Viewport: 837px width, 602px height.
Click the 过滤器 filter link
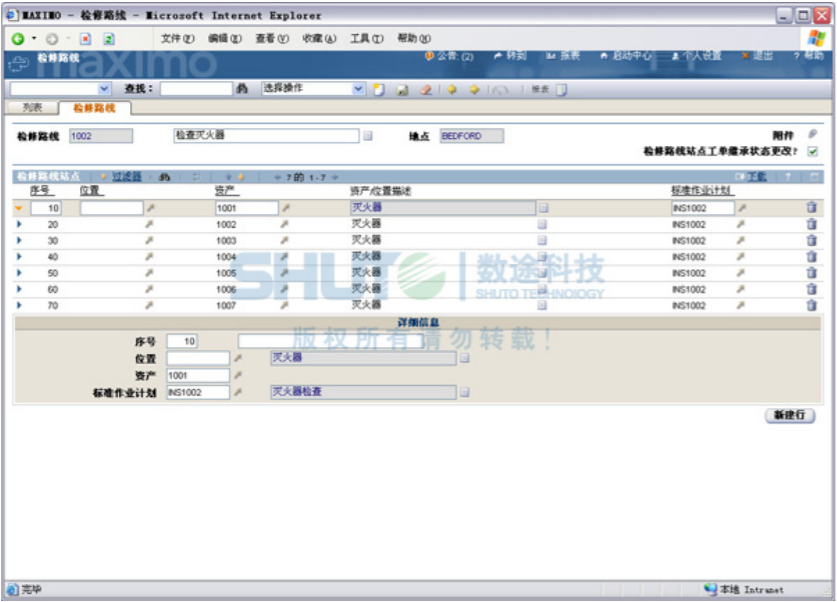click(x=127, y=177)
